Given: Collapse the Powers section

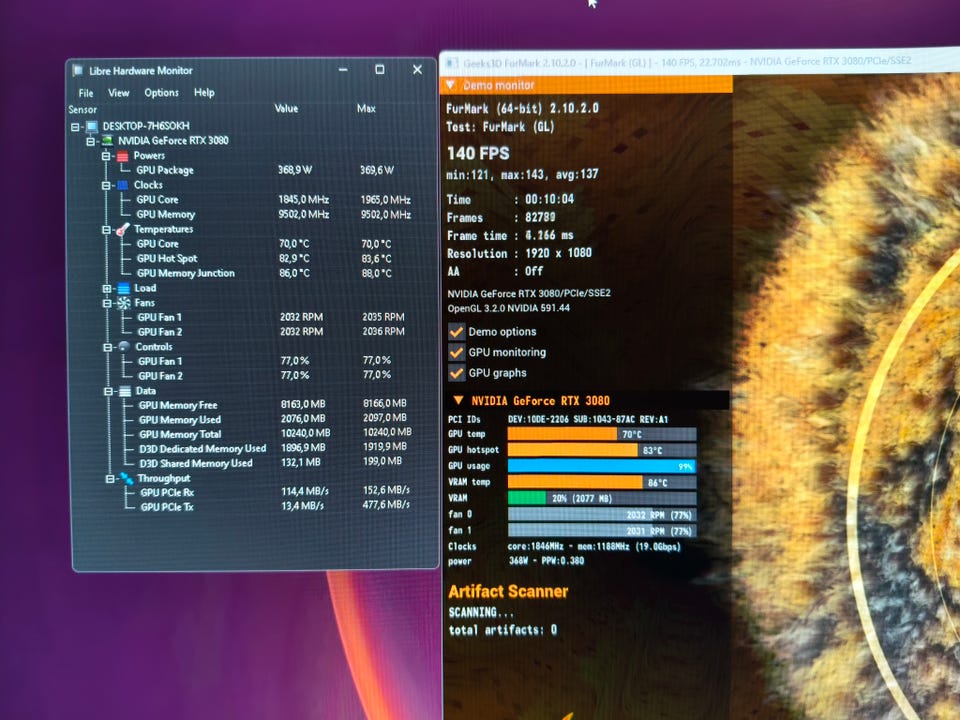Looking at the screenshot, I should point(105,156).
